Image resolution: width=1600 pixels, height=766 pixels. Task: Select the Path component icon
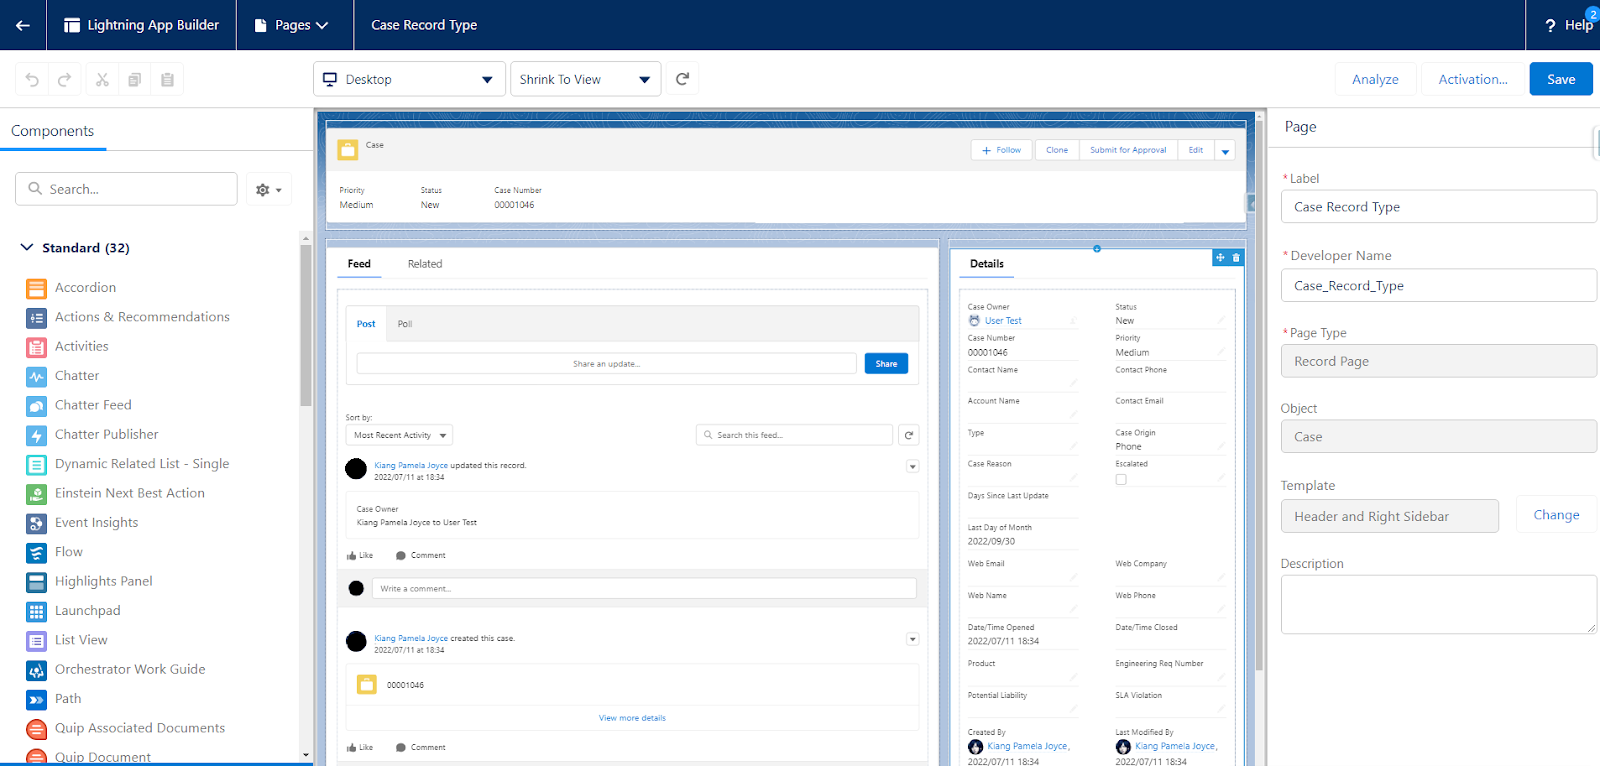click(x=37, y=700)
